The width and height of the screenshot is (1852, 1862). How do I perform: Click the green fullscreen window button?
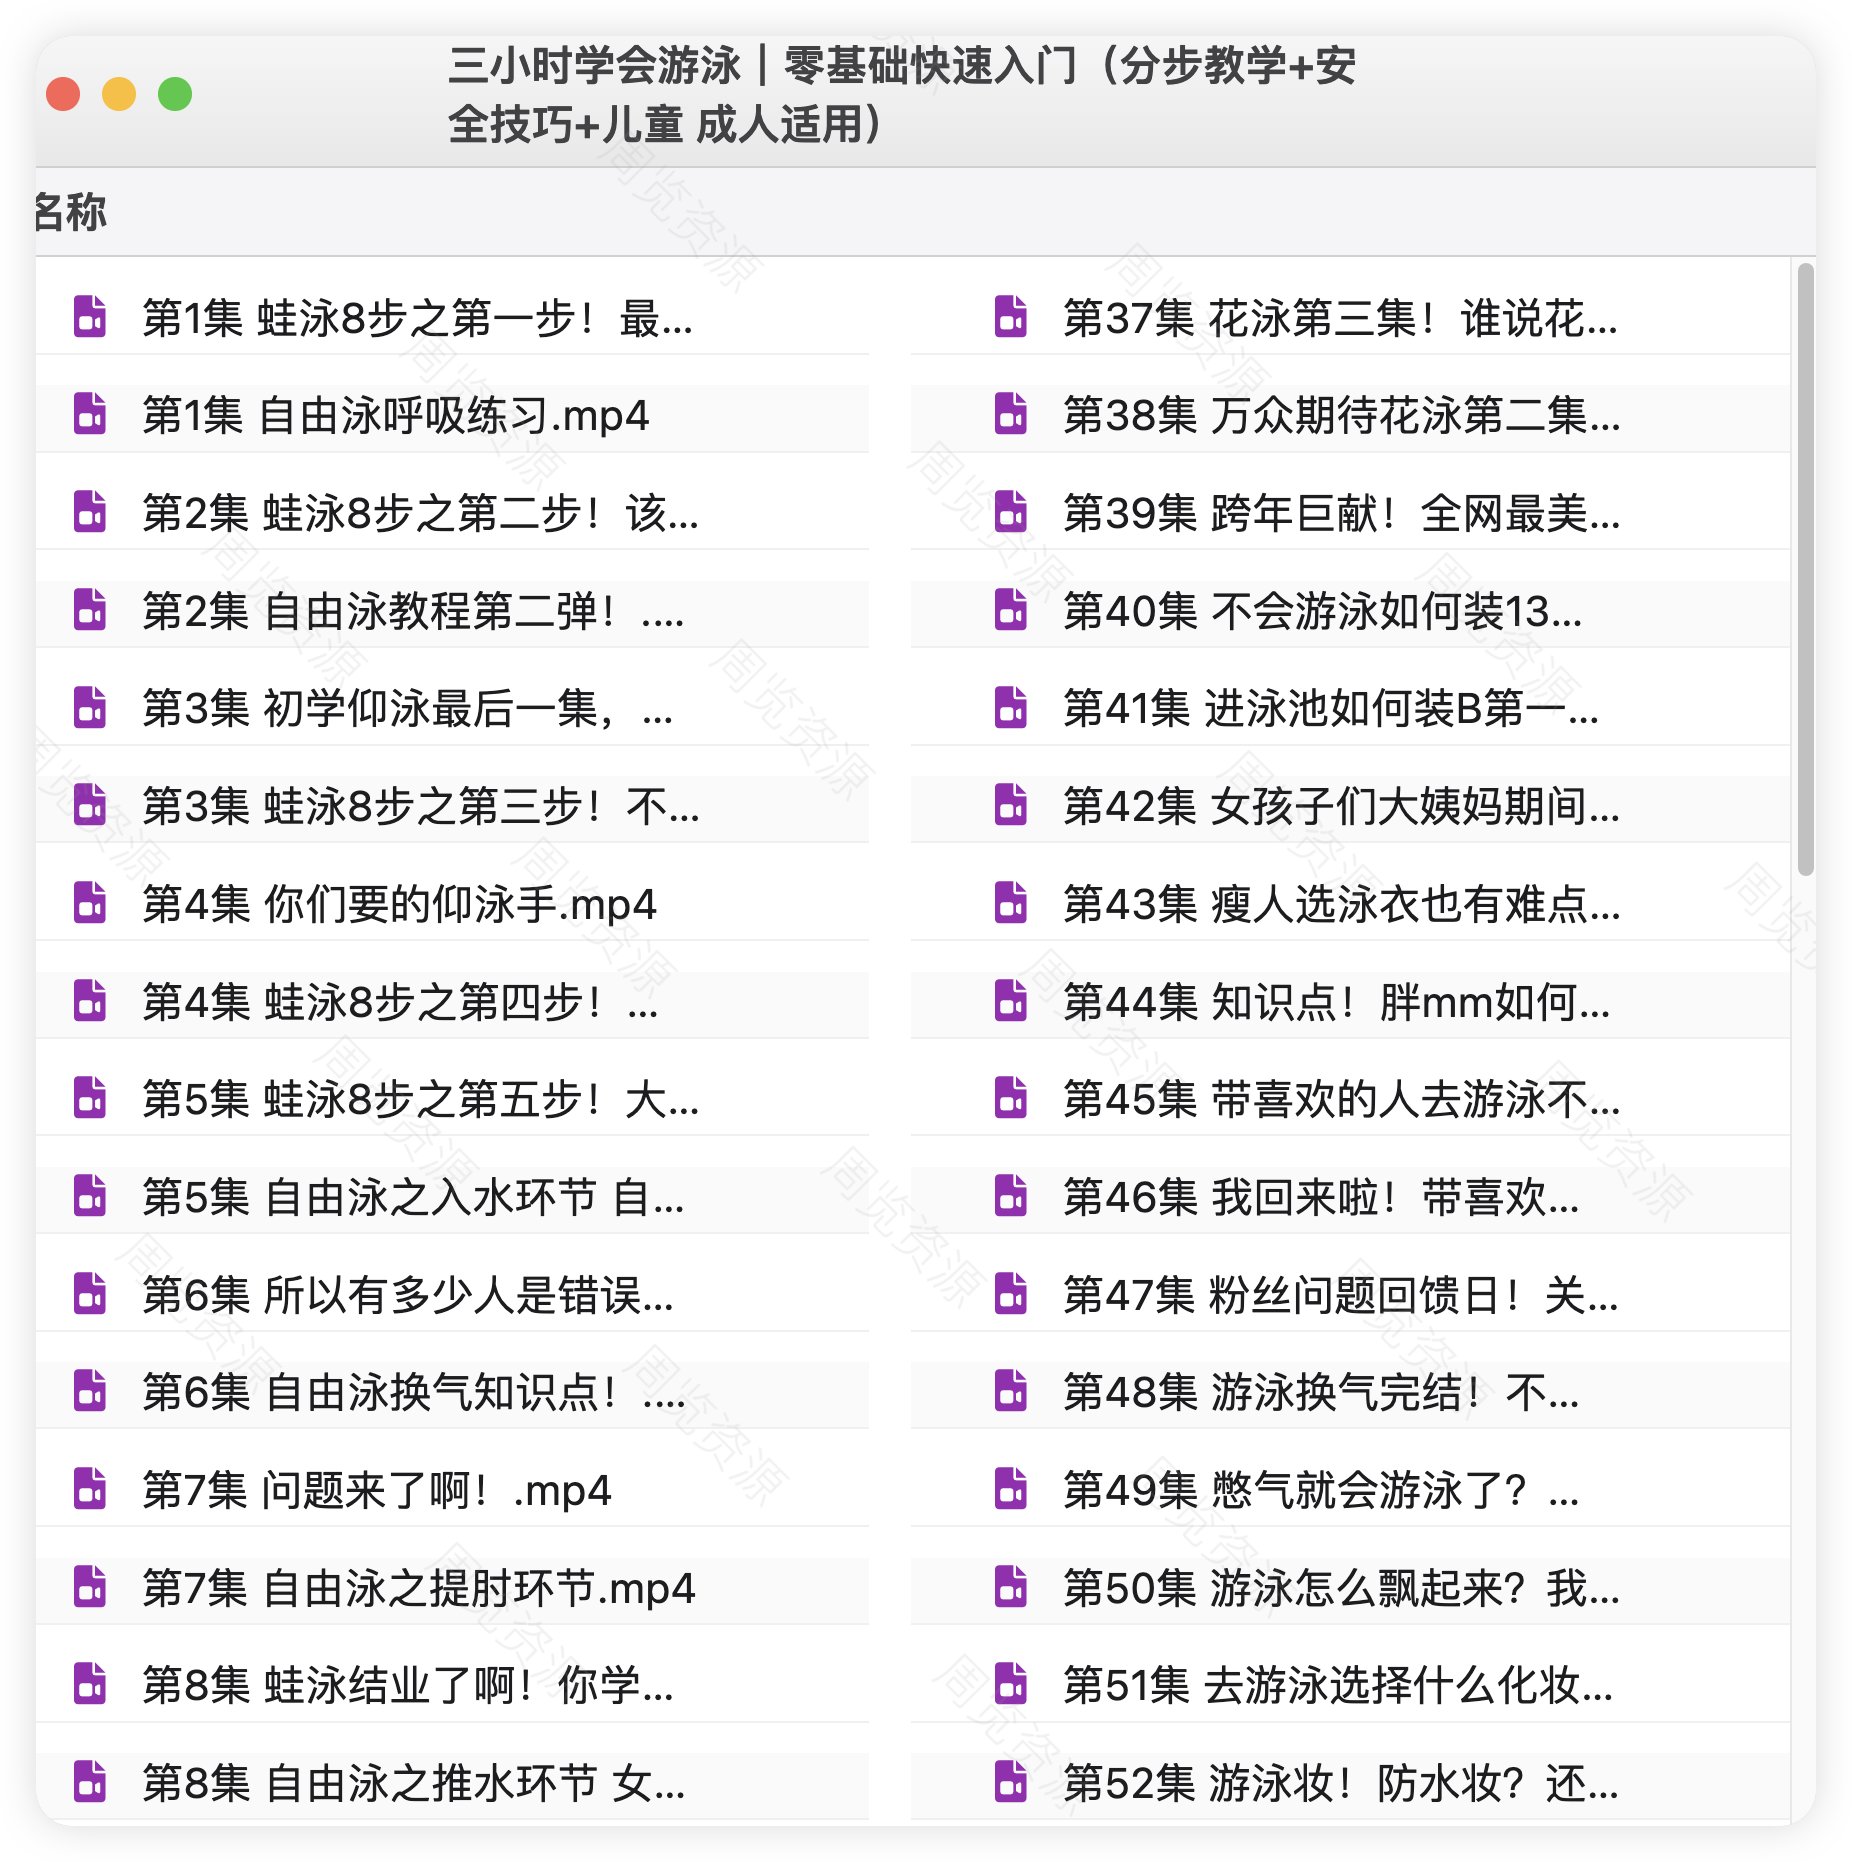(x=175, y=94)
